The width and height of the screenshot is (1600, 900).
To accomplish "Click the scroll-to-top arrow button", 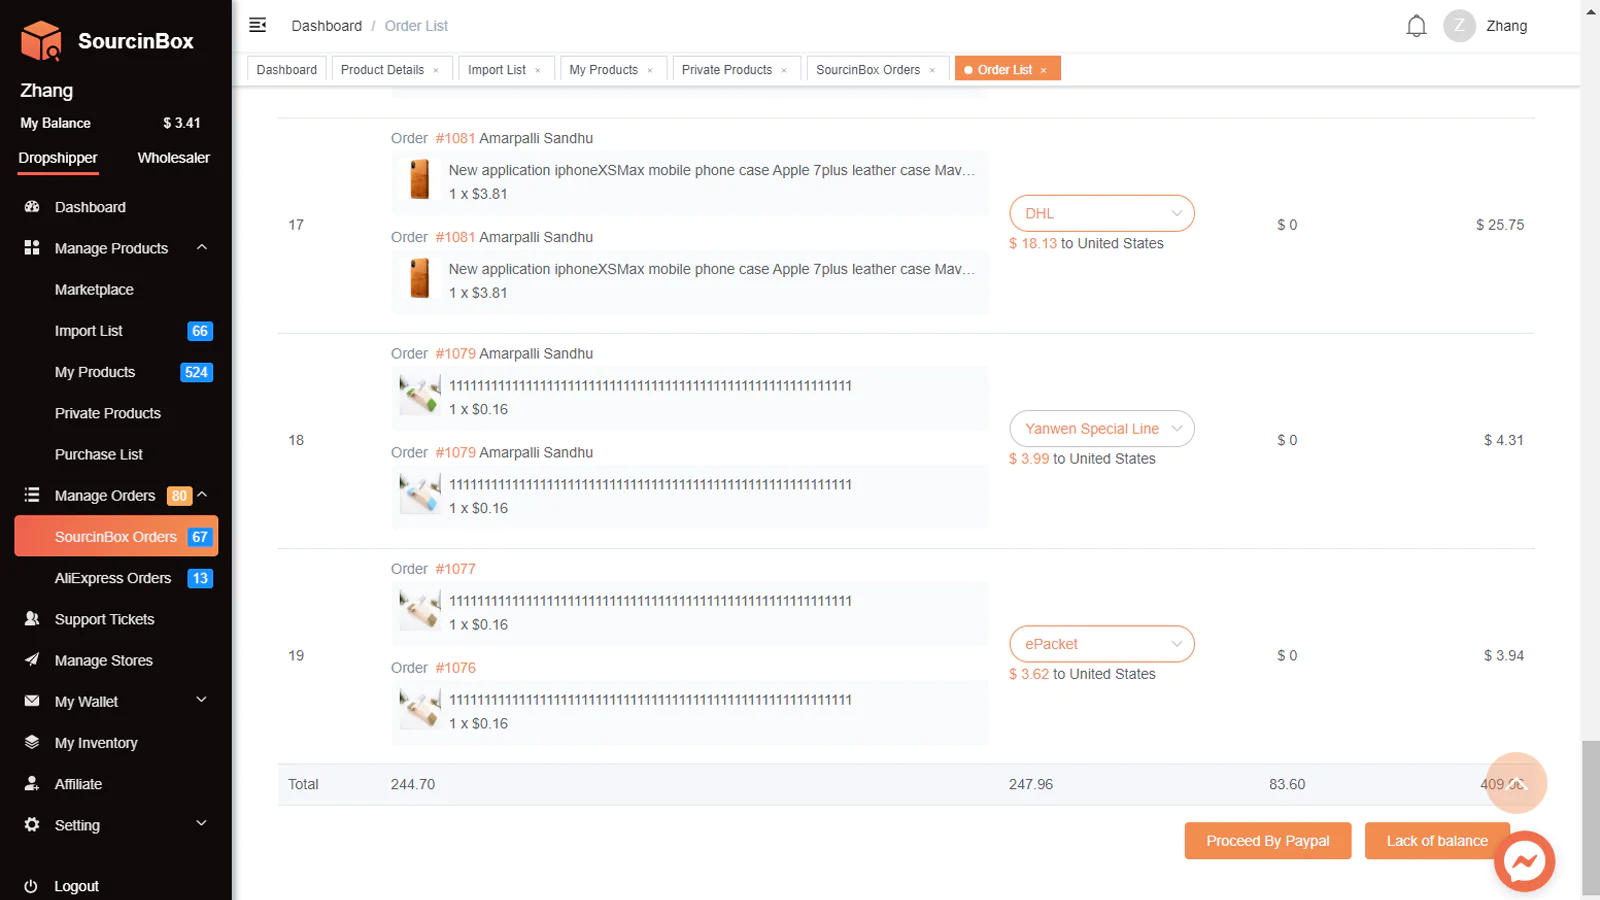I will point(1516,783).
